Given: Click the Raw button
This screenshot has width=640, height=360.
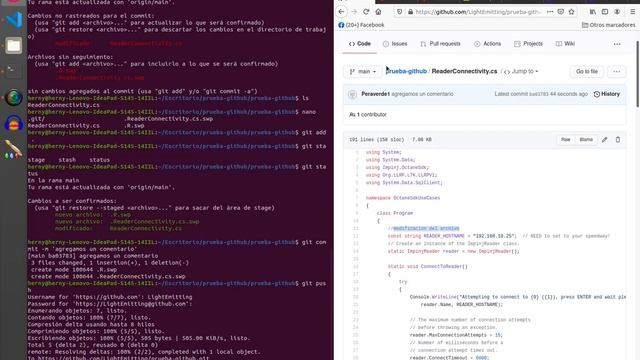Looking at the screenshot, I should click(565, 140).
